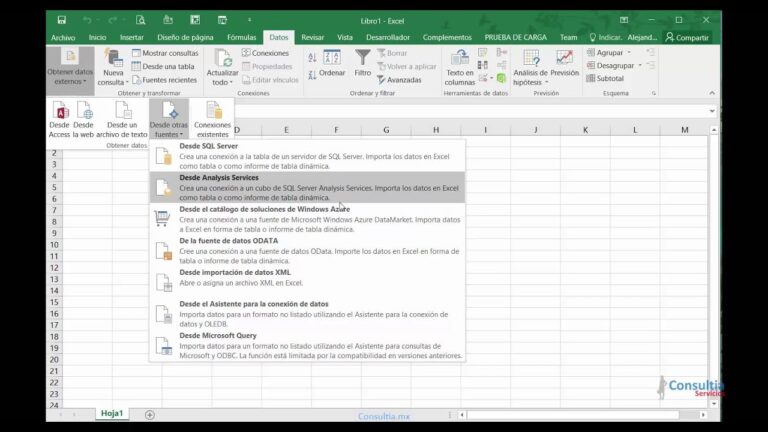
Task: Click the Redo arrow icon
Action: coord(112,20)
